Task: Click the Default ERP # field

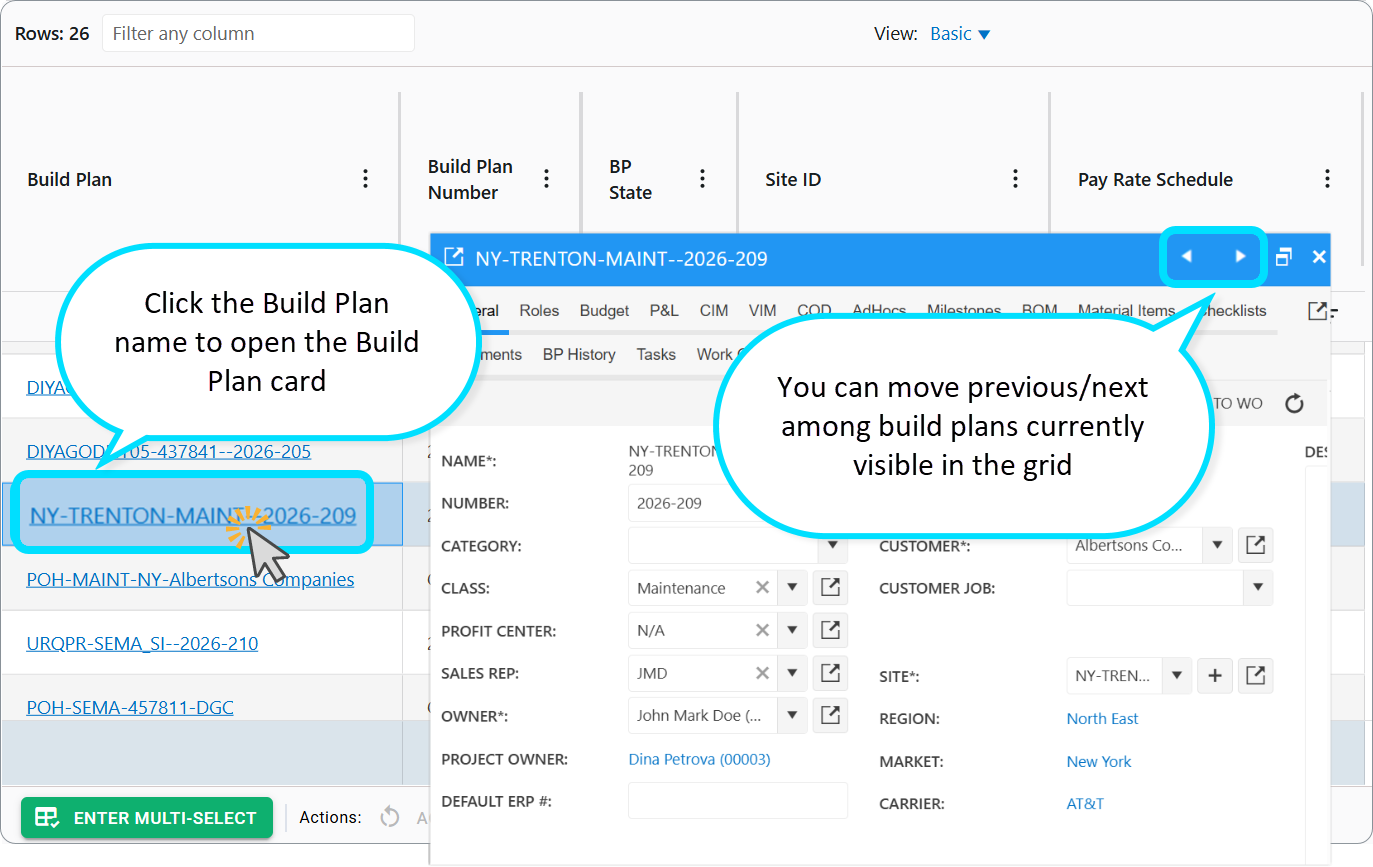Action: click(x=738, y=801)
